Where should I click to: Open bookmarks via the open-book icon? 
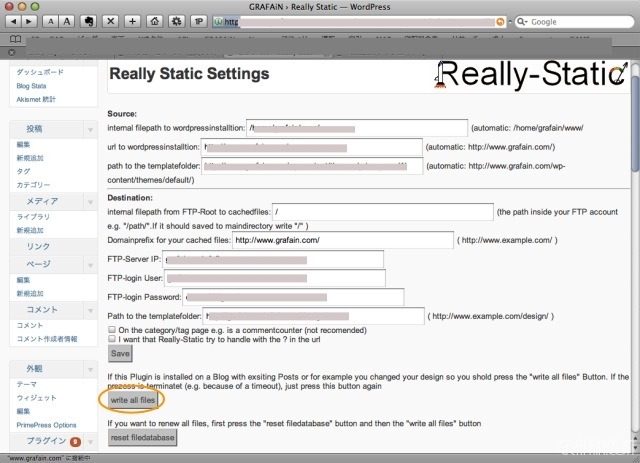(16, 40)
